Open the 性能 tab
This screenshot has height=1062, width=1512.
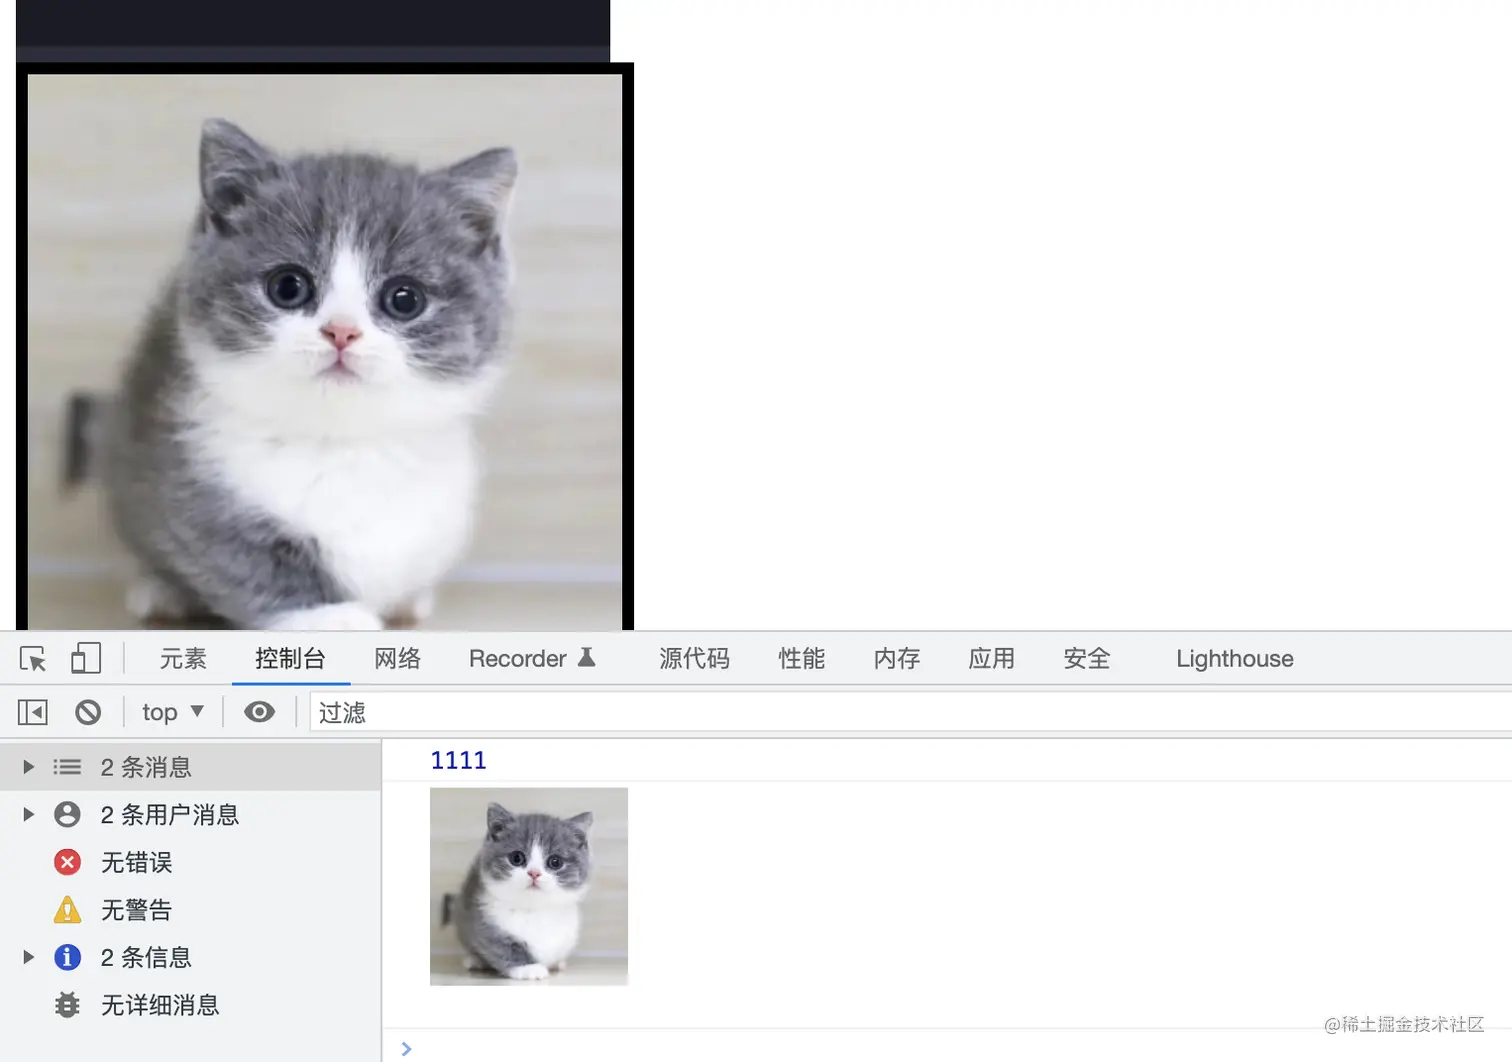click(802, 659)
